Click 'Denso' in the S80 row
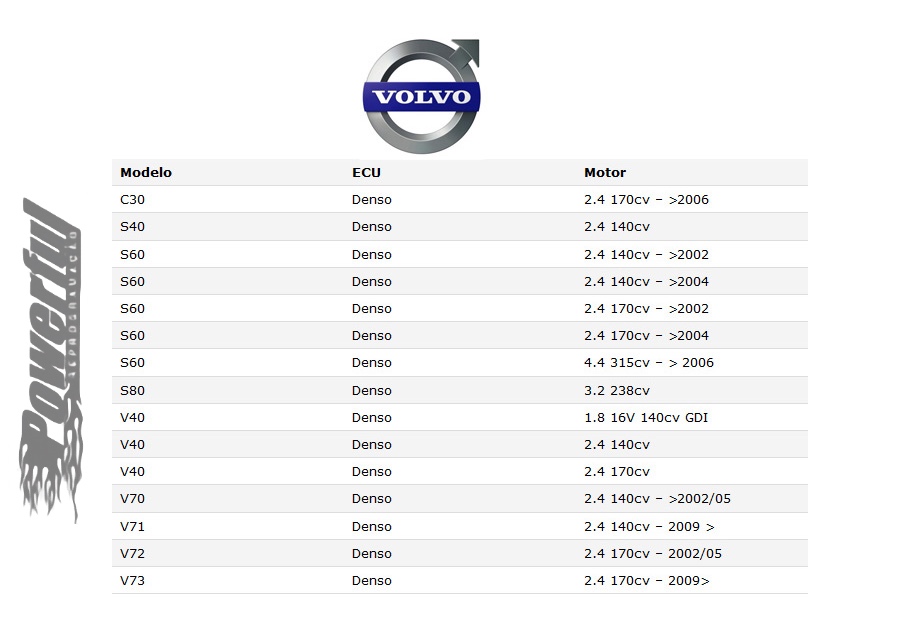900x629 pixels. click(372, 391)
